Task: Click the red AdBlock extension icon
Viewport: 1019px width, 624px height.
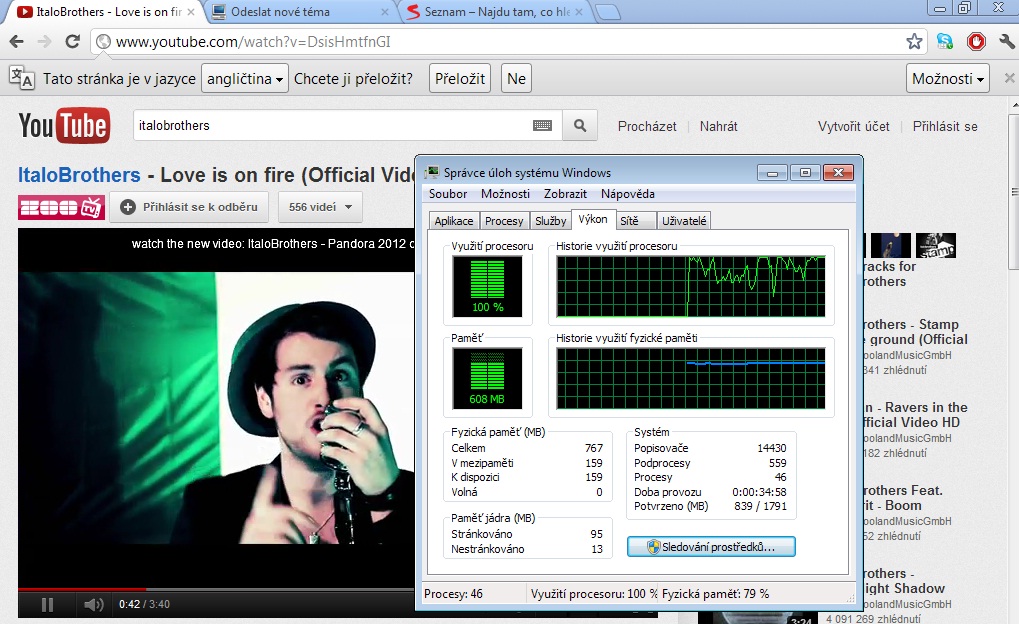Action: 976,42
